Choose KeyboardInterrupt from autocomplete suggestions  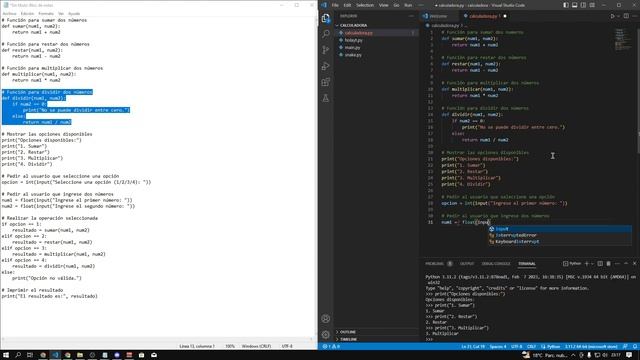point(560,242)
